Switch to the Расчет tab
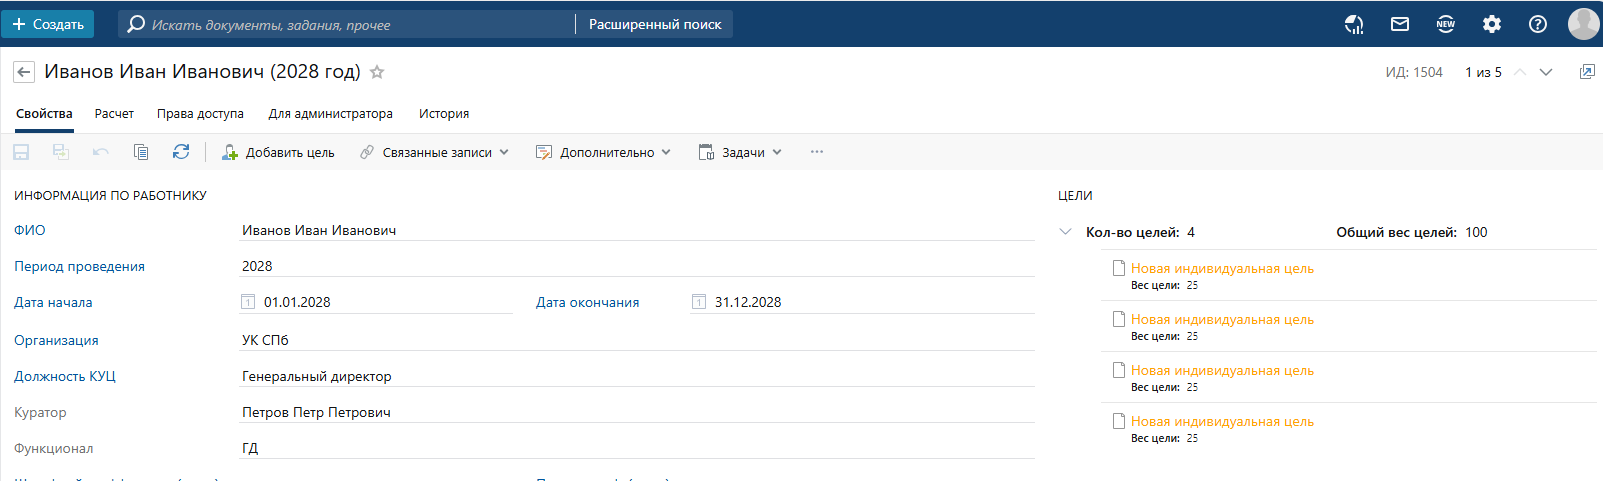The image size is (1603, 481). pos(114,114)
